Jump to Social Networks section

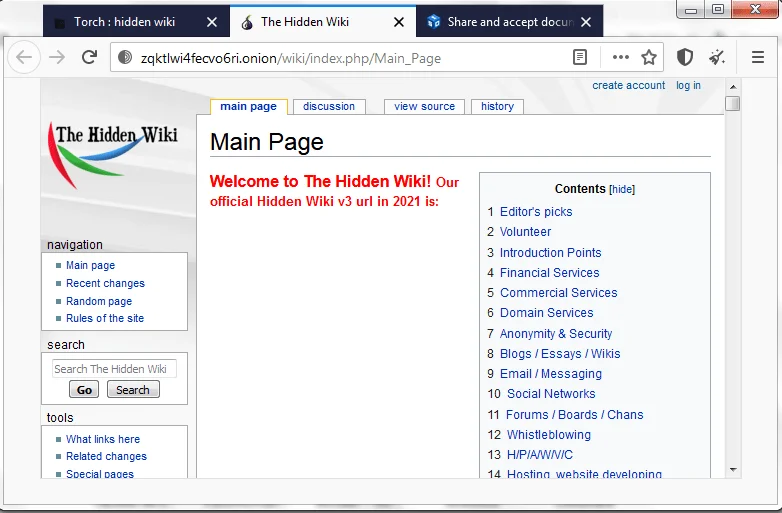click(551, 393)
